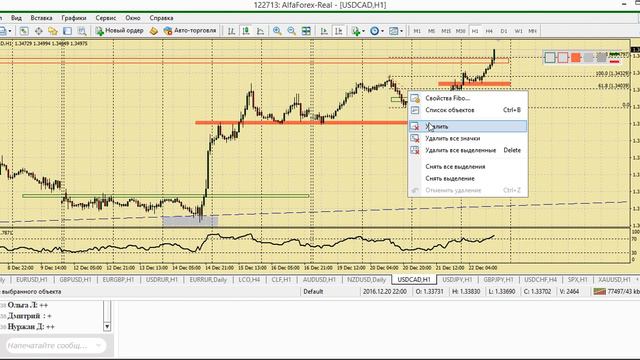Switch chart to candlesticks
Image resolution: width=640 pixels, height=360 pixels.
coord(246,31)
